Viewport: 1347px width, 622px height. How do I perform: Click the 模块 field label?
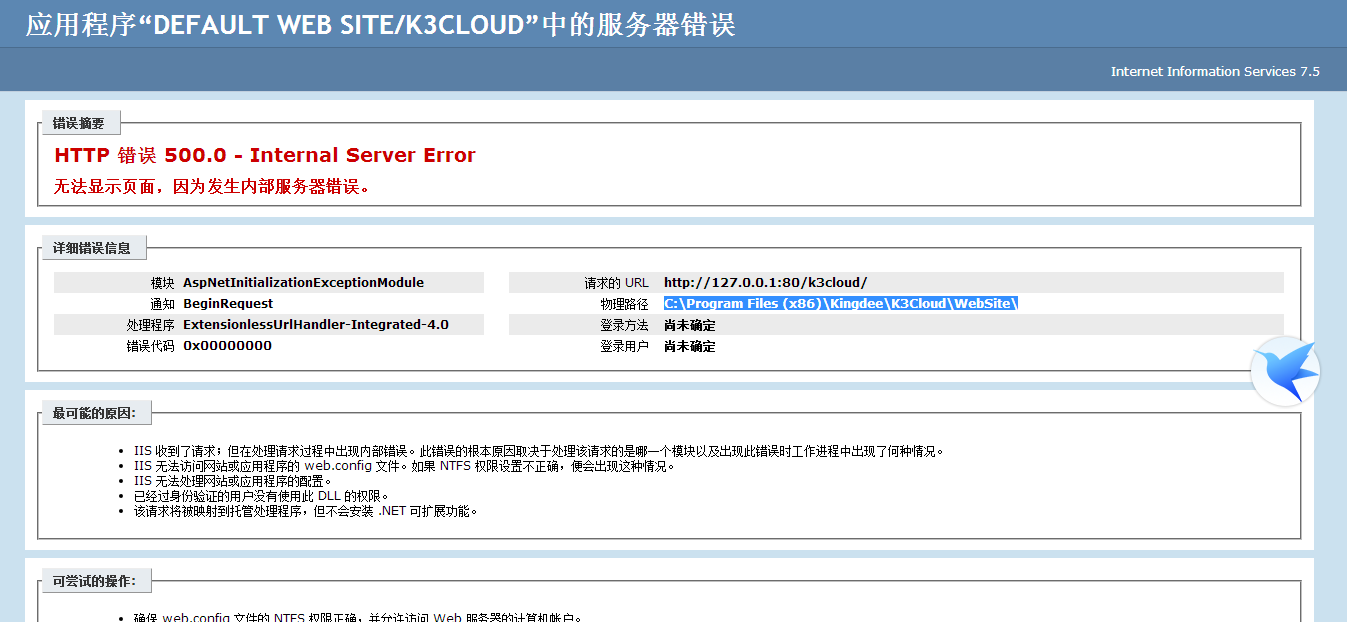coord(163,283)
